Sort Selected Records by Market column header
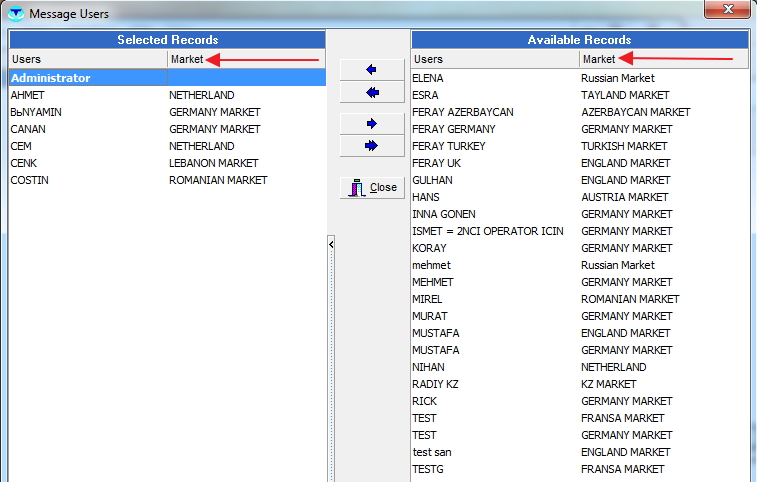757x482 pixels. click(x=246, y=59)
